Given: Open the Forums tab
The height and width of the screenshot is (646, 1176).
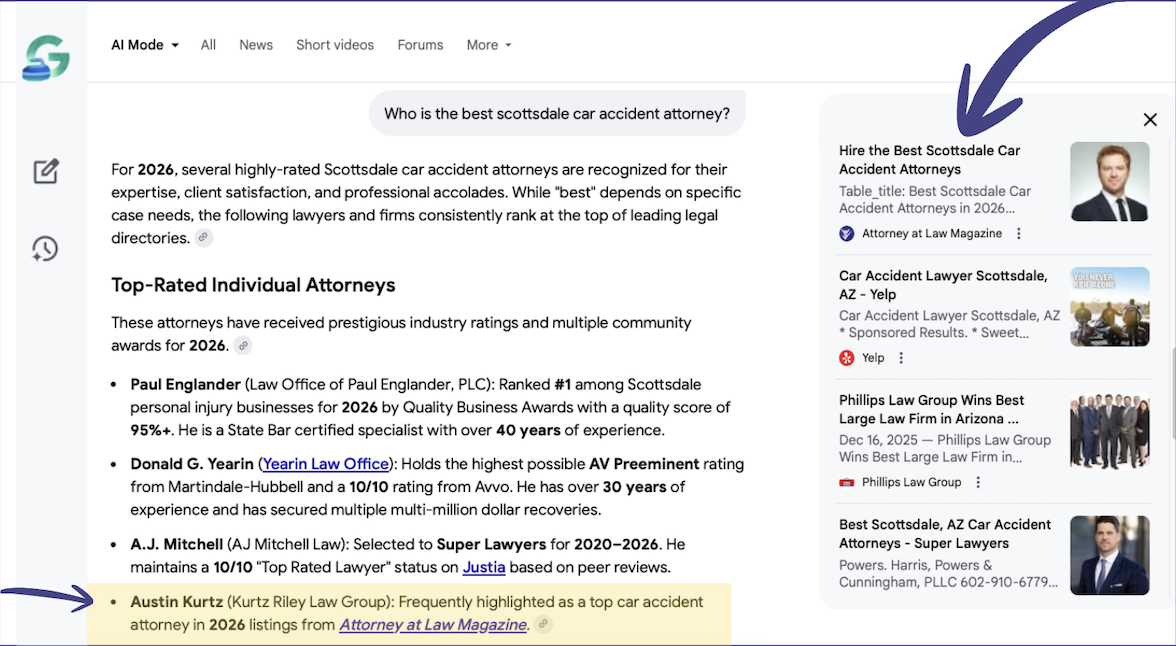Looking at the screenshot, I should point(420,45).
